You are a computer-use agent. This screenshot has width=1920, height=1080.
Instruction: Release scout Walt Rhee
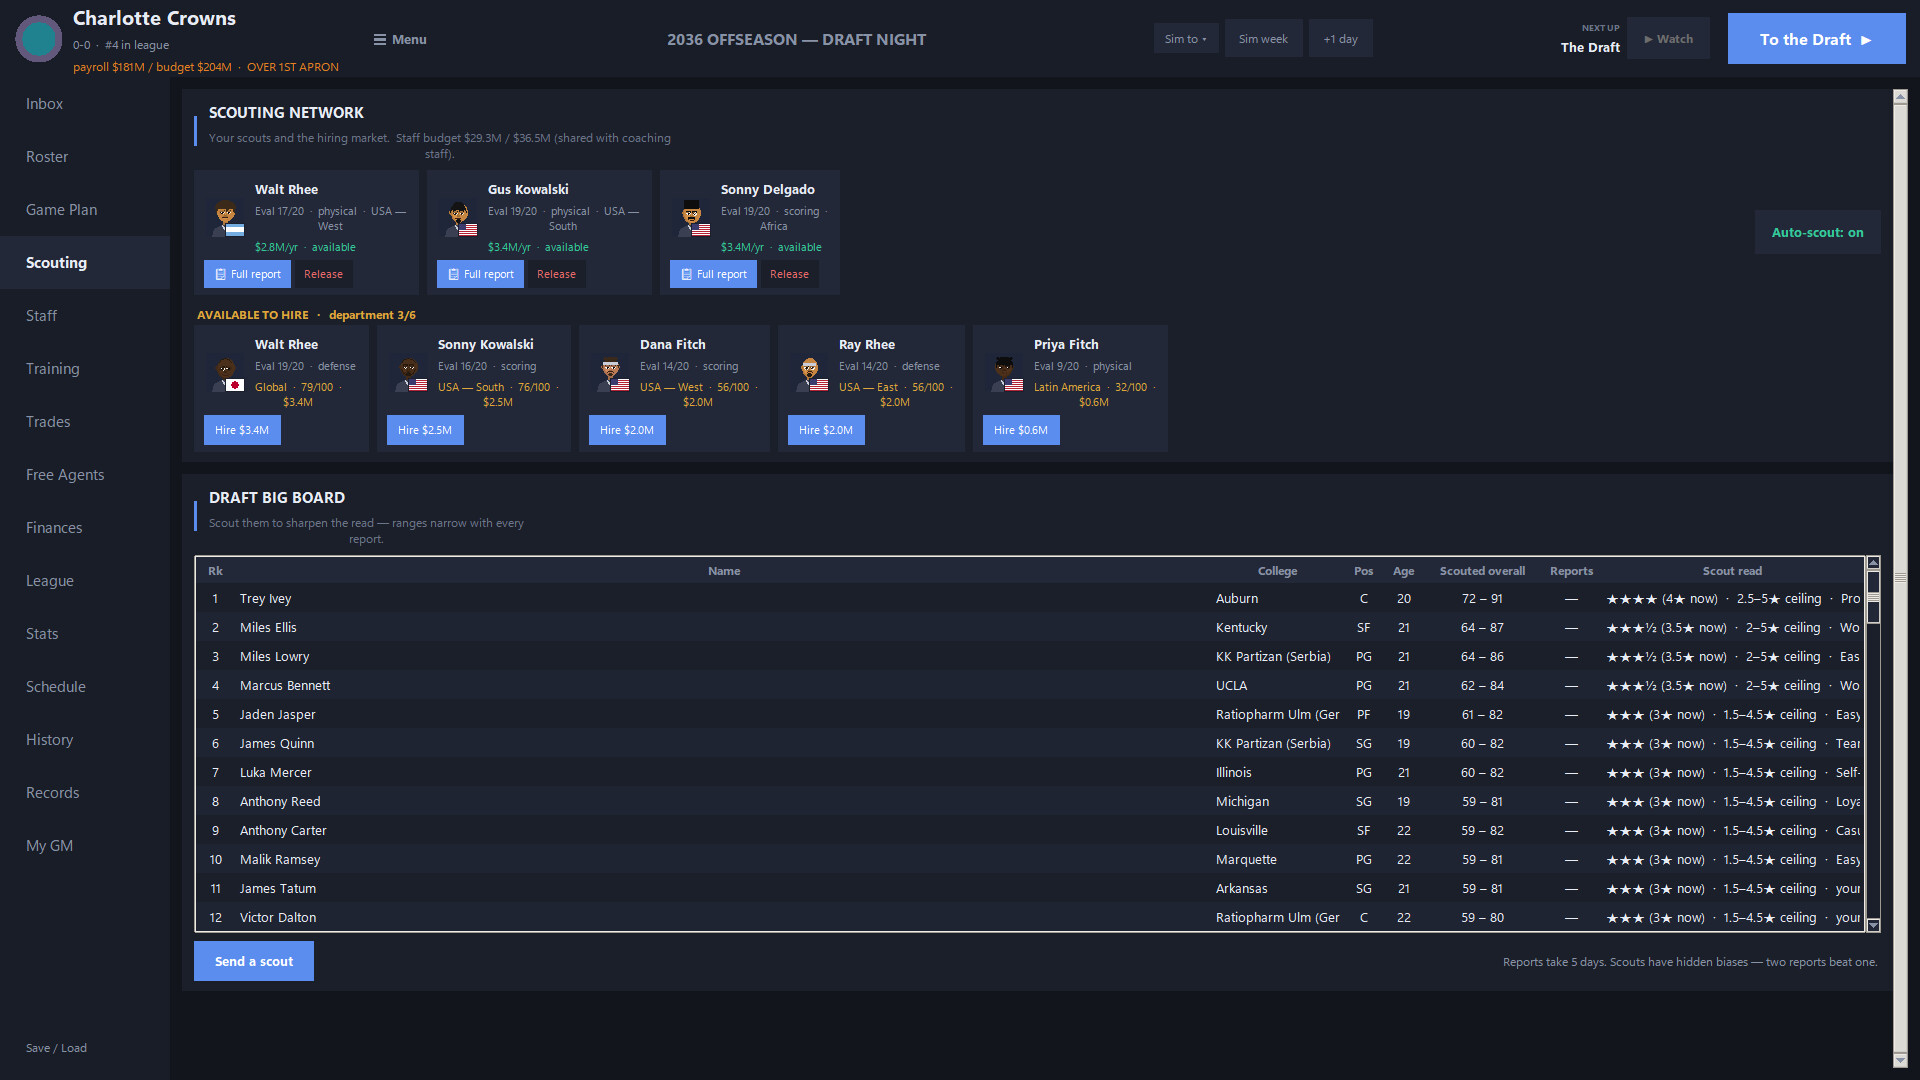323,274
